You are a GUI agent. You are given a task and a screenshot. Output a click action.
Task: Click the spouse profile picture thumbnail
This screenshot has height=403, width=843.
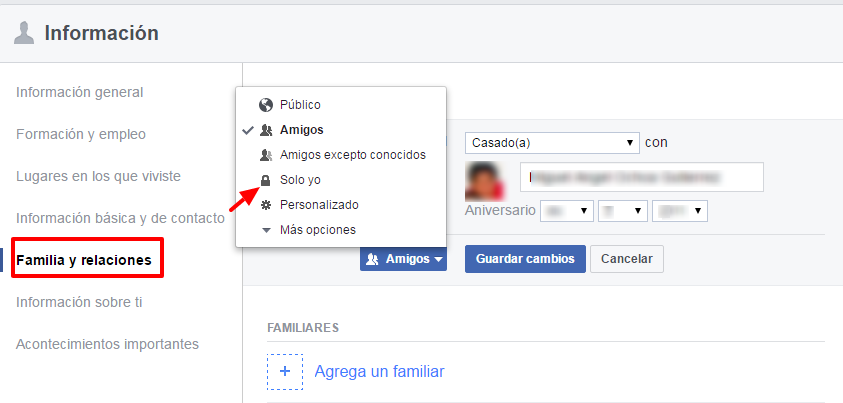pyautogui.click(x=487, y=179)
